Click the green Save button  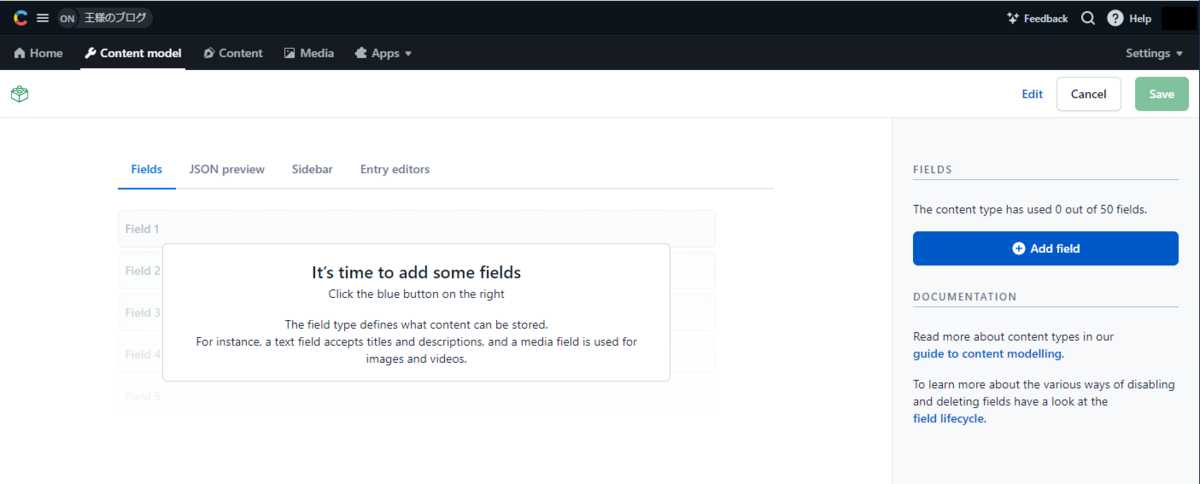point(1161,94)
